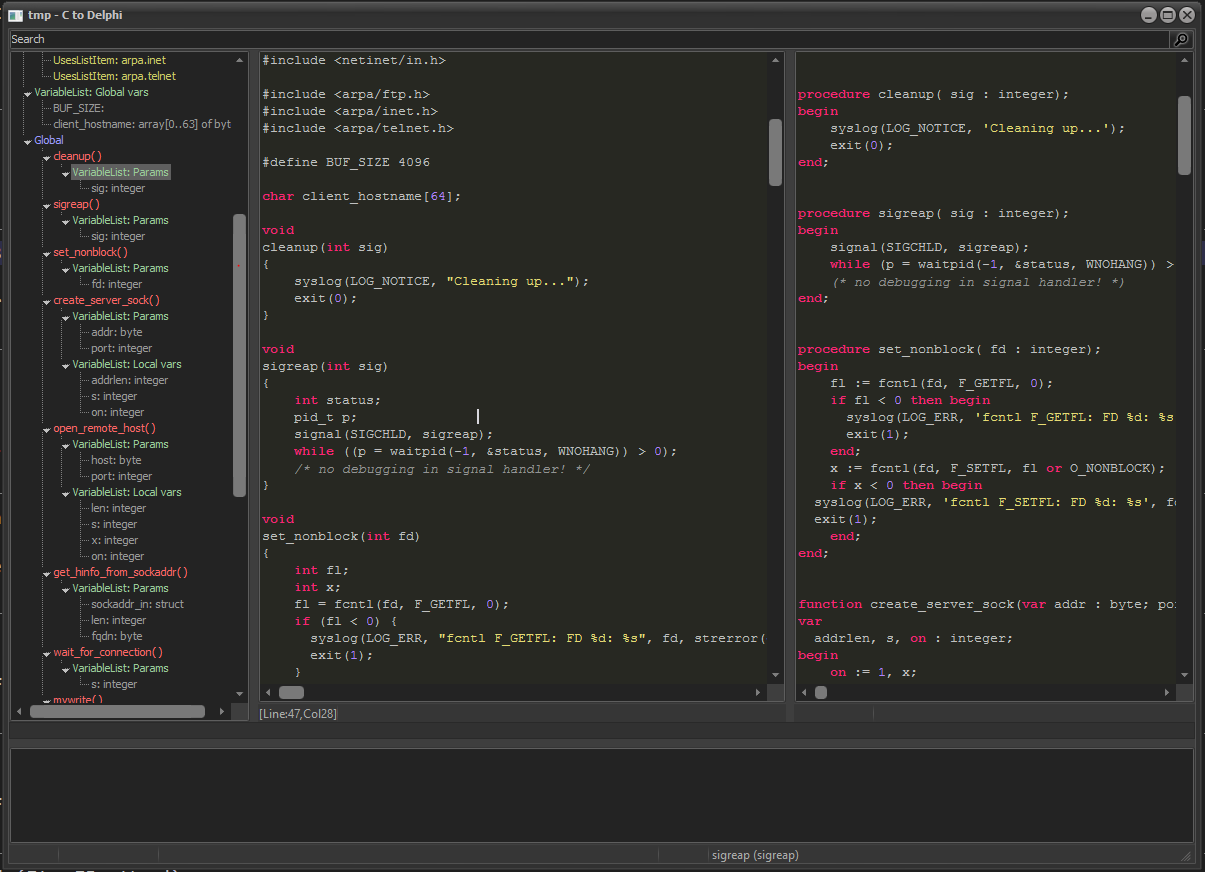Select VariableList: Local vars under create_server_sock()
The image size is (1205, 872).
pos(127,364)
